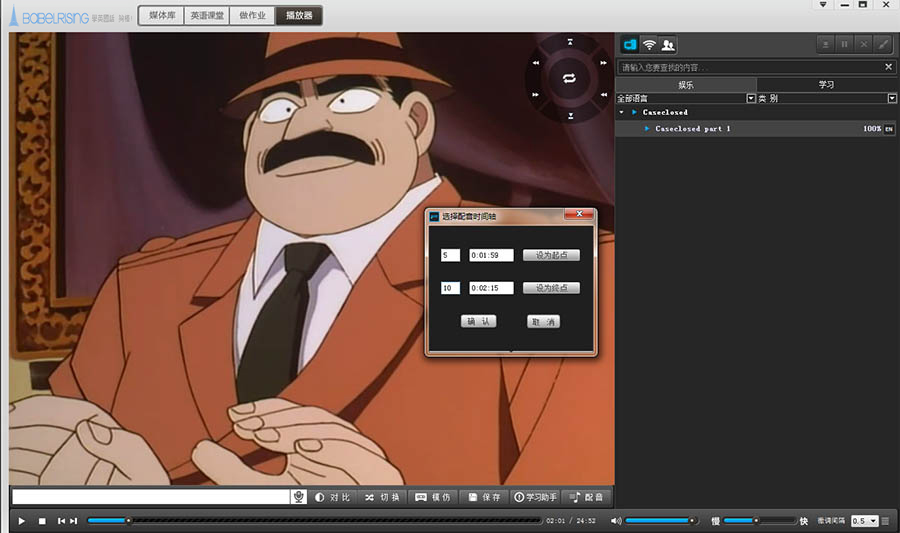The height and width of the screenshot is (533, 900).
Task: Switch to the 媒体库 tab
Action: [x=162, y=15]
